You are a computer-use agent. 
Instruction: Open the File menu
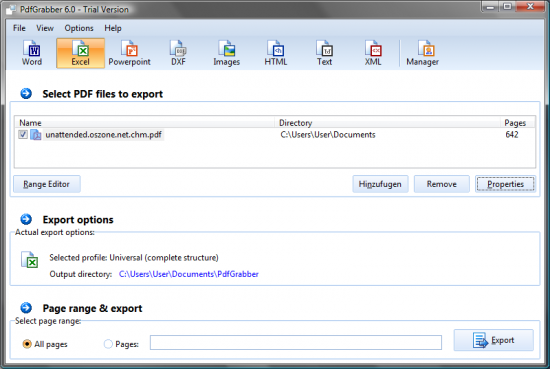(x=19, y=28)
